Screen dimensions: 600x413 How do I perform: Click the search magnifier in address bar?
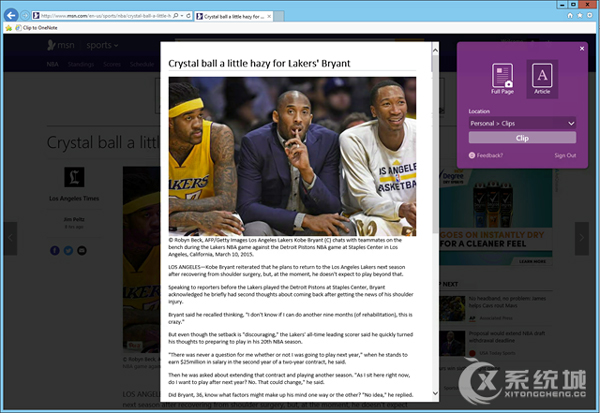[175, 16]
